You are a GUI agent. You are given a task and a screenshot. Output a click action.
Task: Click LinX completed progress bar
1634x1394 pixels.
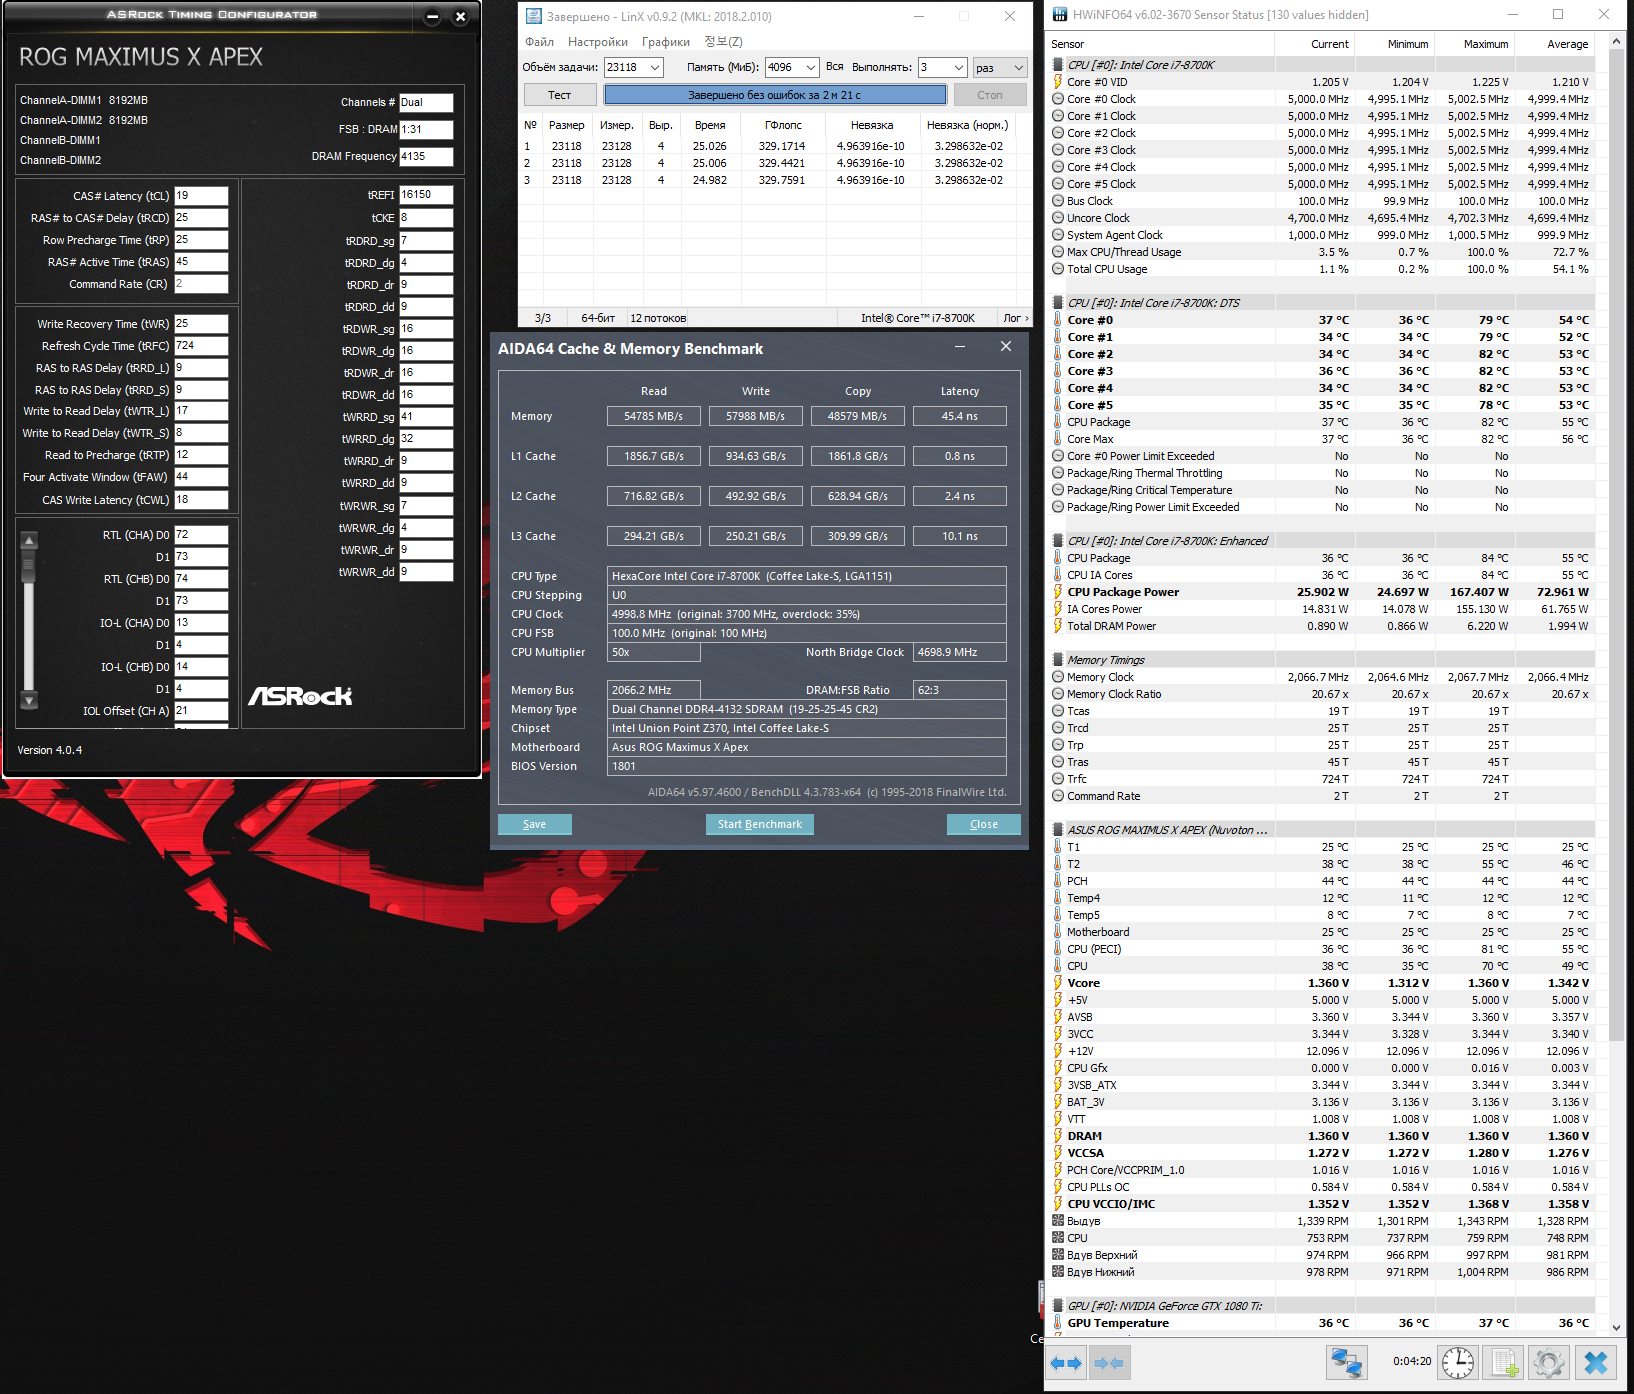tap(775, 95)
